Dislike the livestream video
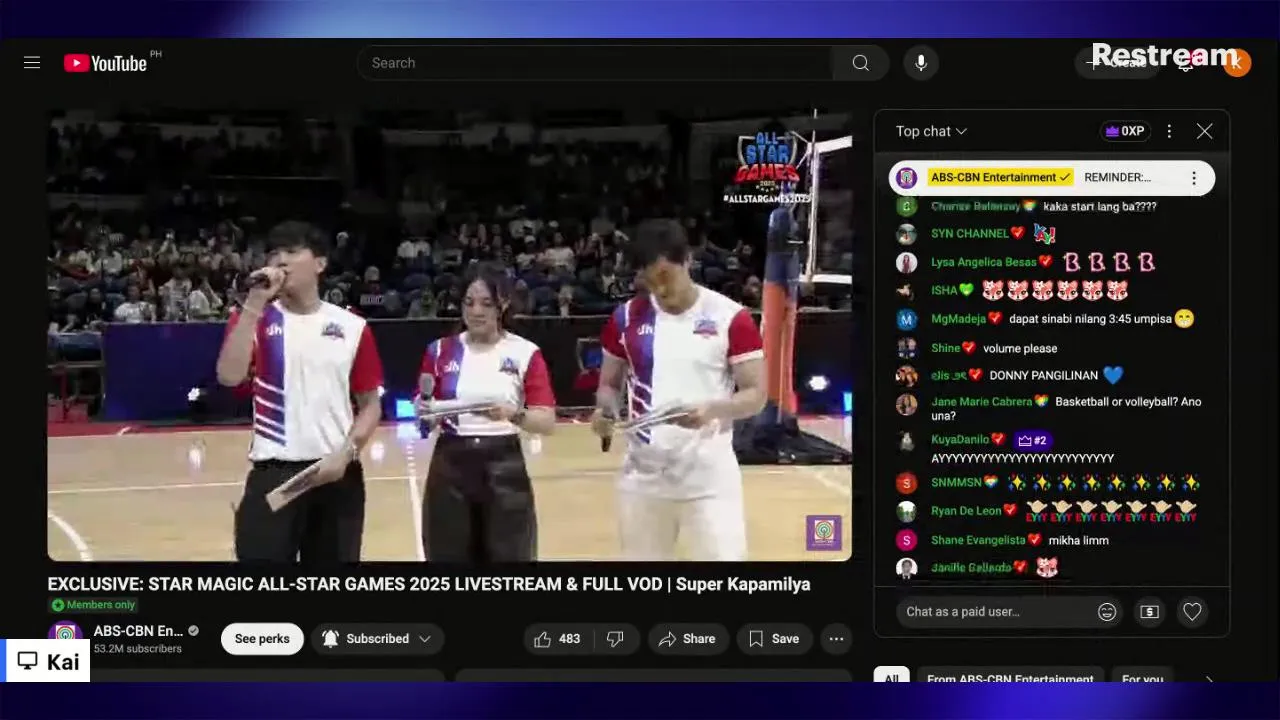 pos(616,639)
